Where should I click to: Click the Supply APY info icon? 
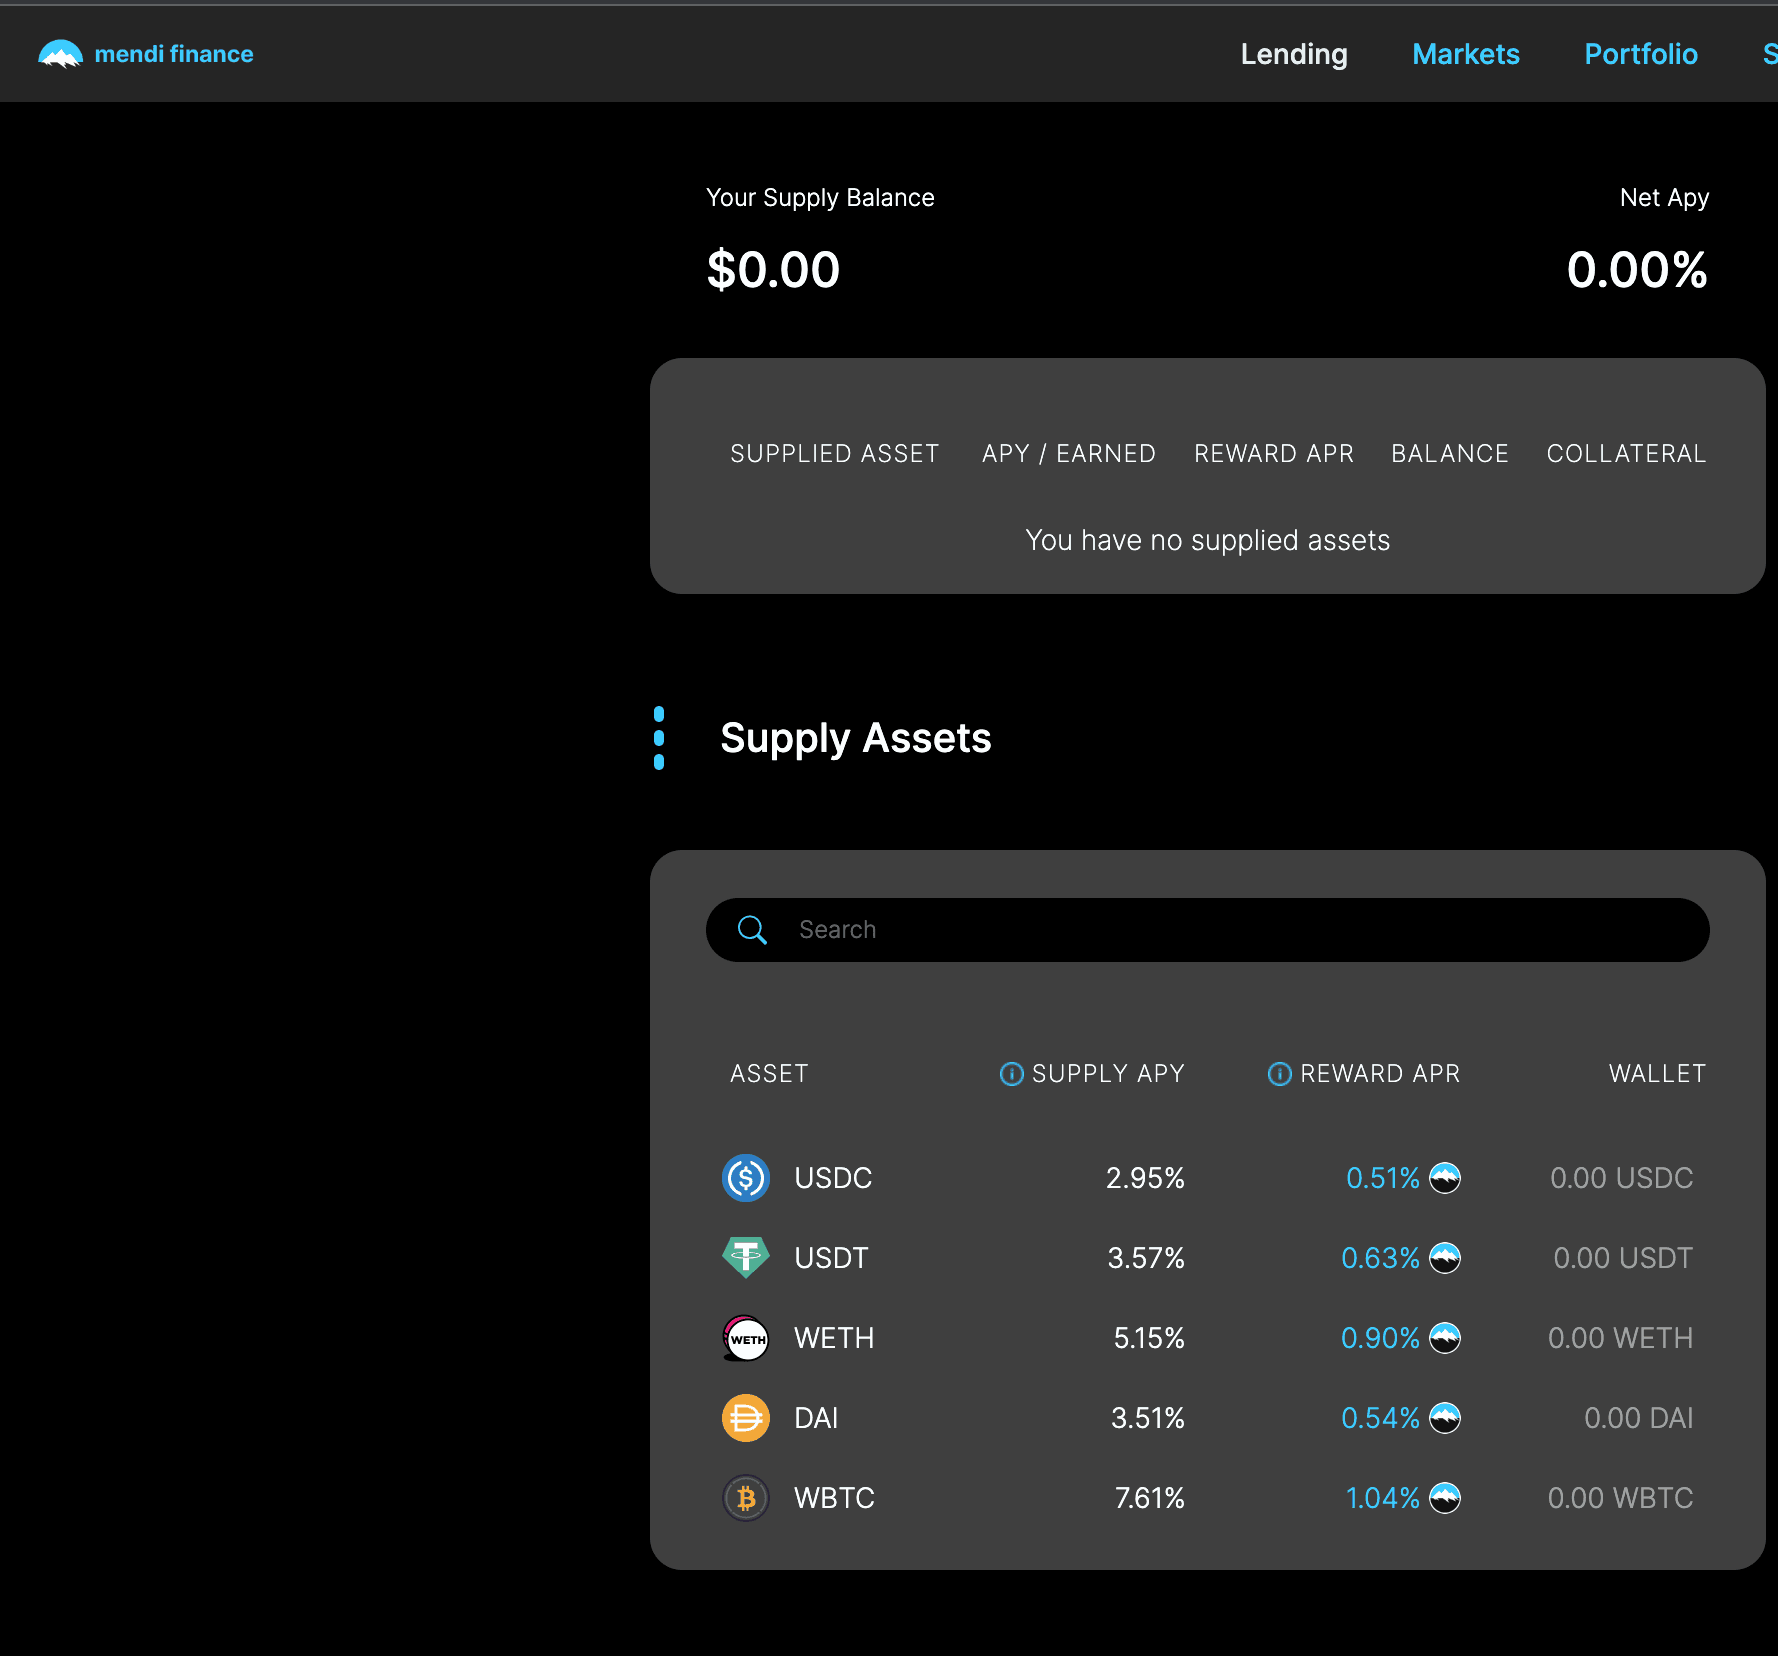click(x=1011, y=1074)
